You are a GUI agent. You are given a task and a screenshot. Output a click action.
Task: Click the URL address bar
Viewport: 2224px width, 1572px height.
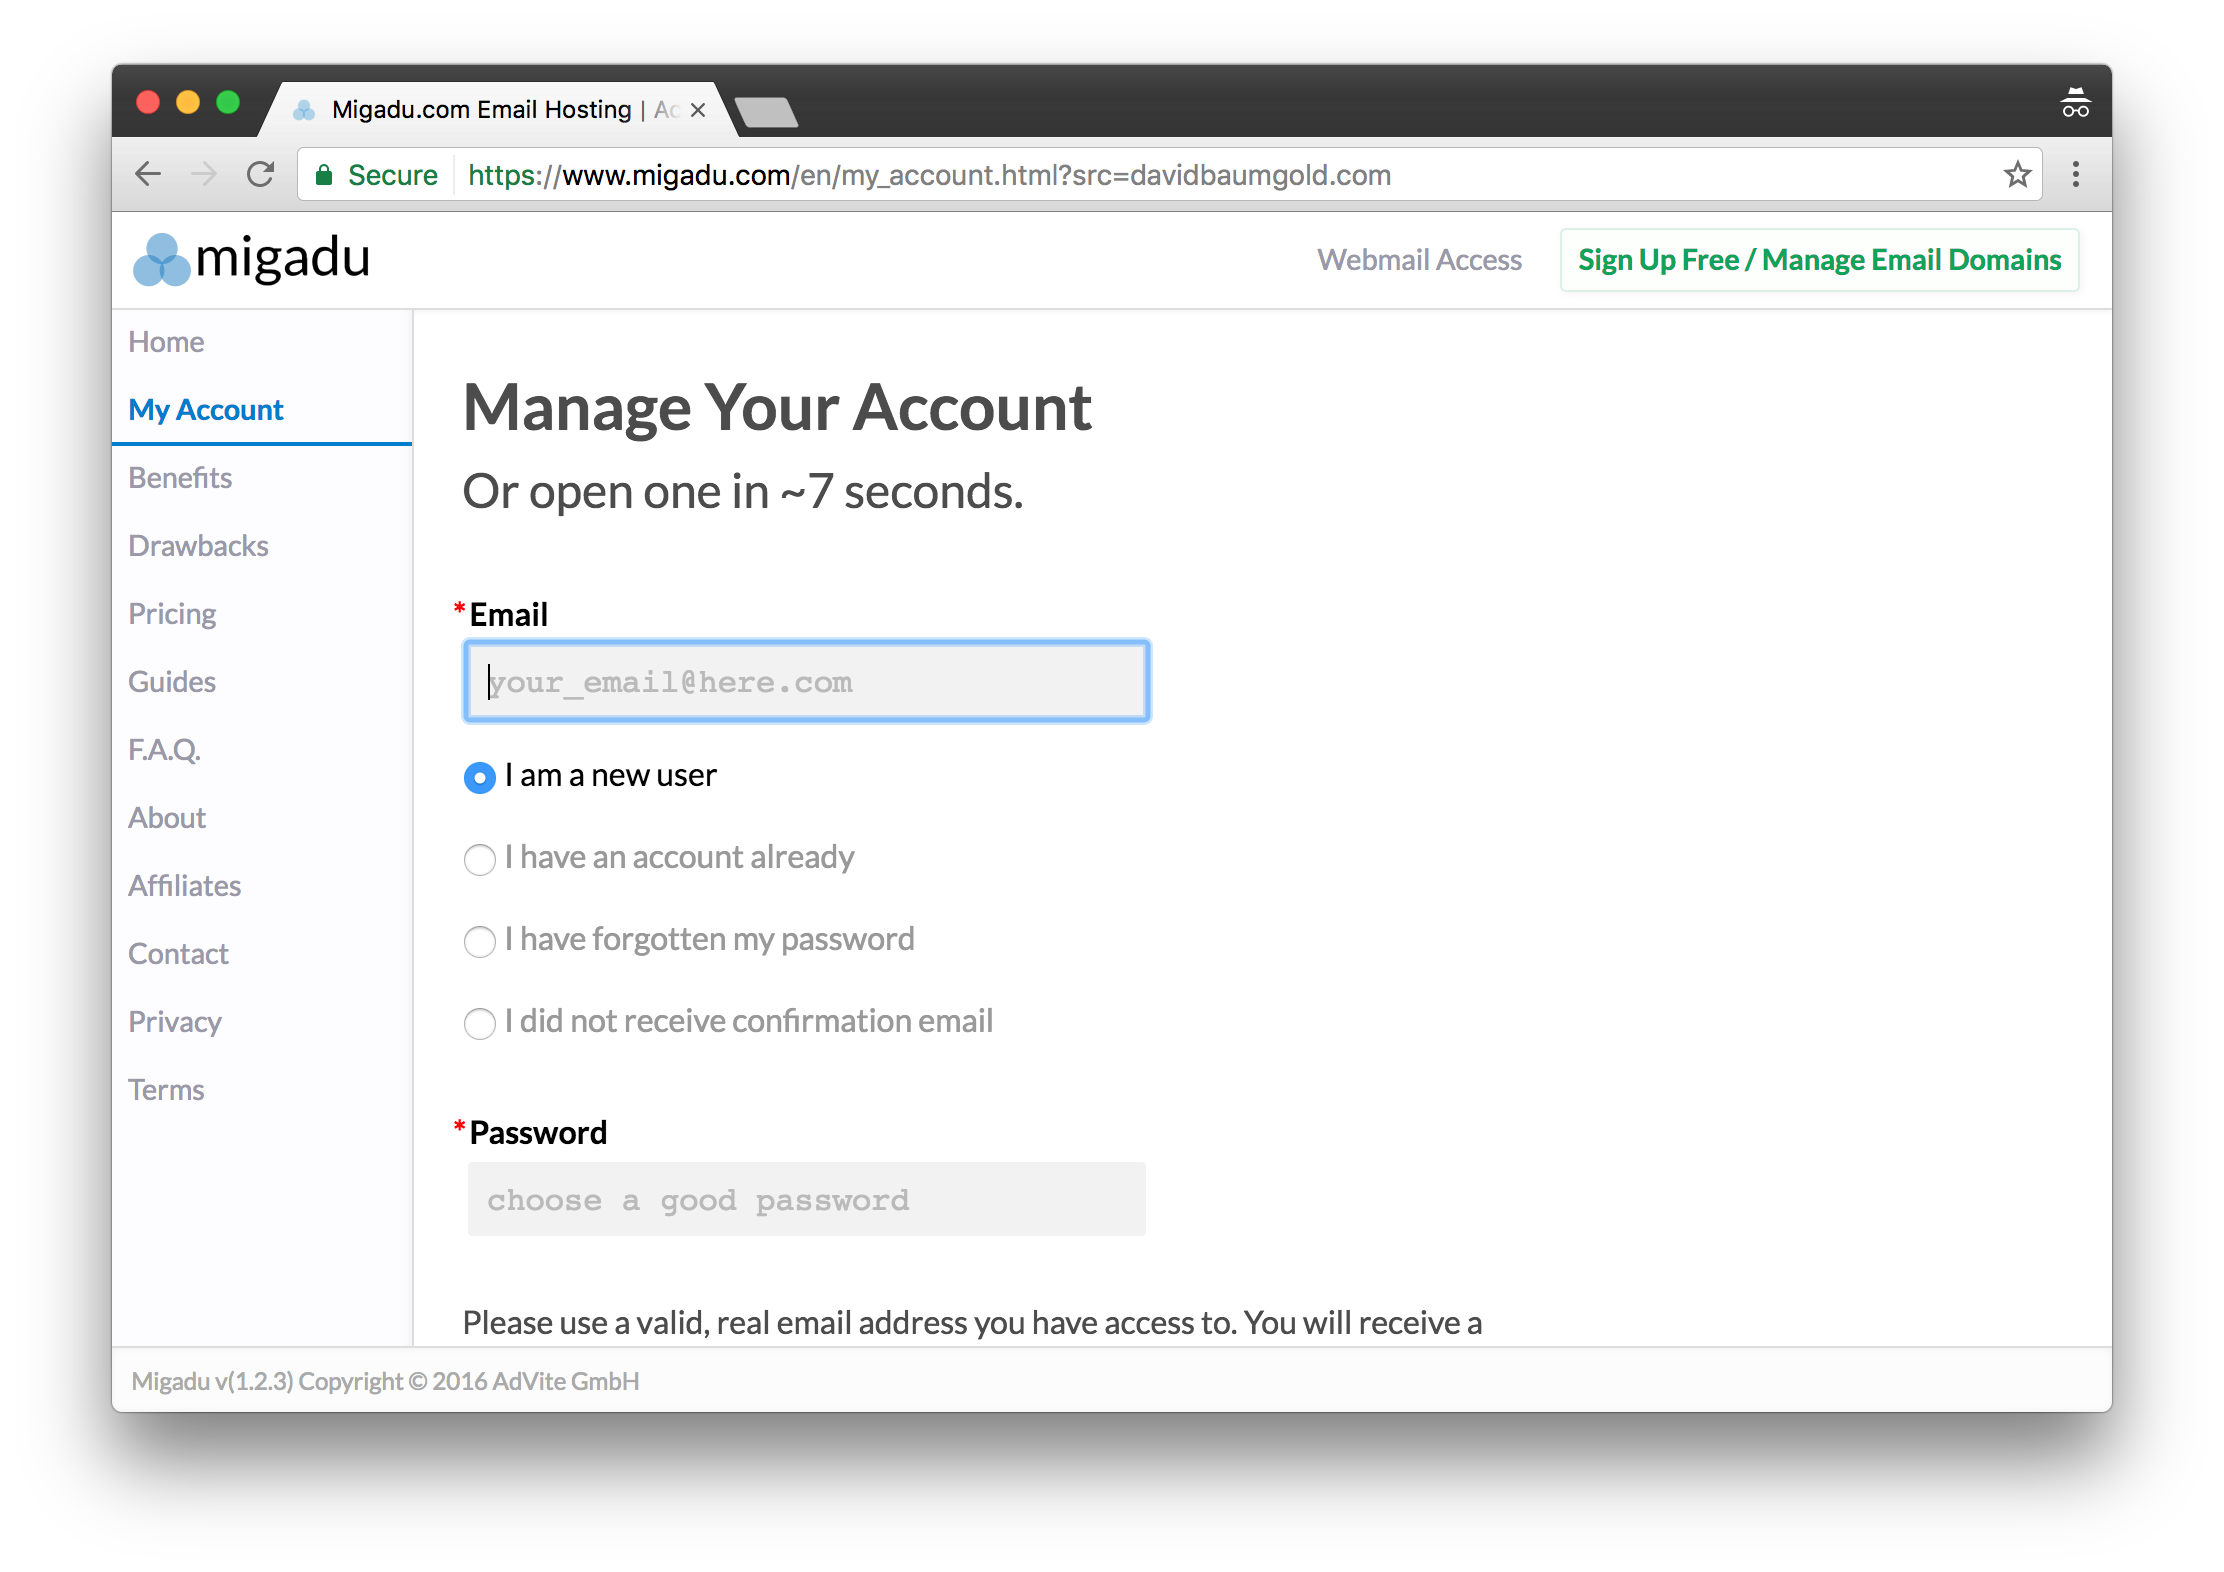[x=1170, y=175]
